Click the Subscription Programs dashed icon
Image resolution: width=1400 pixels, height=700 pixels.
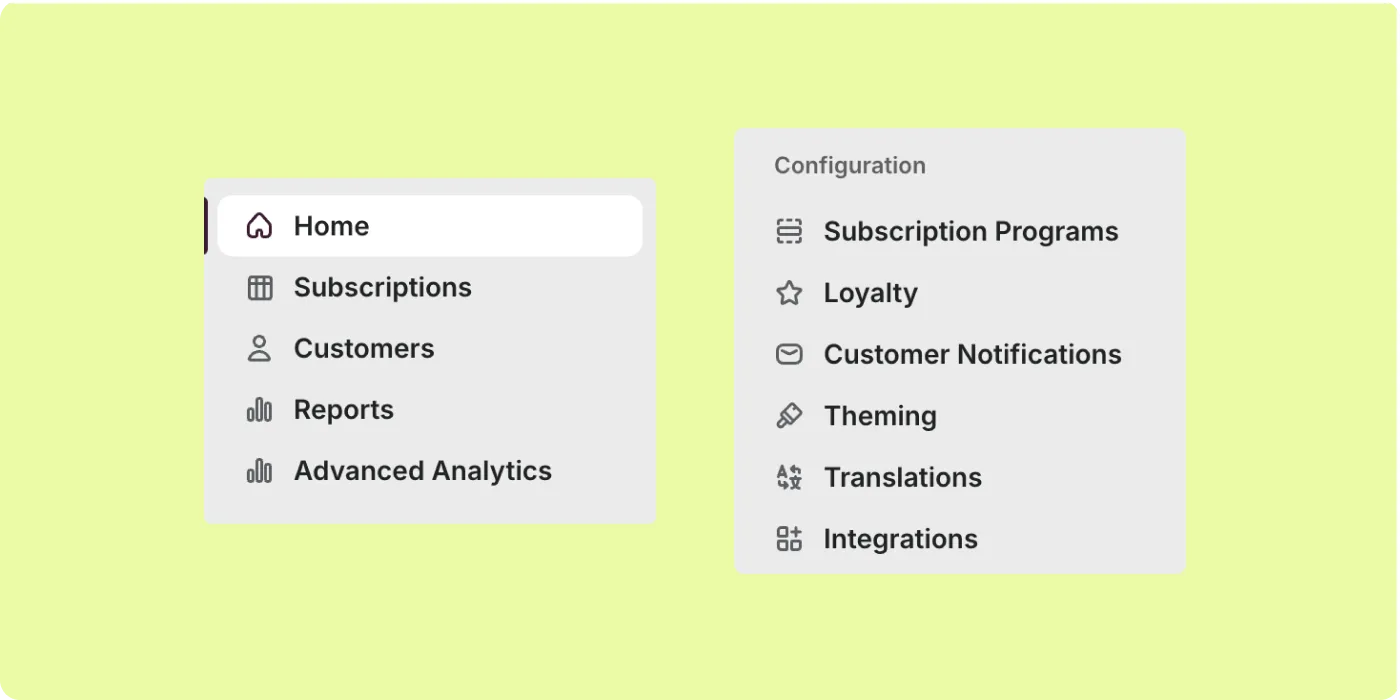(x=789, y=232)
